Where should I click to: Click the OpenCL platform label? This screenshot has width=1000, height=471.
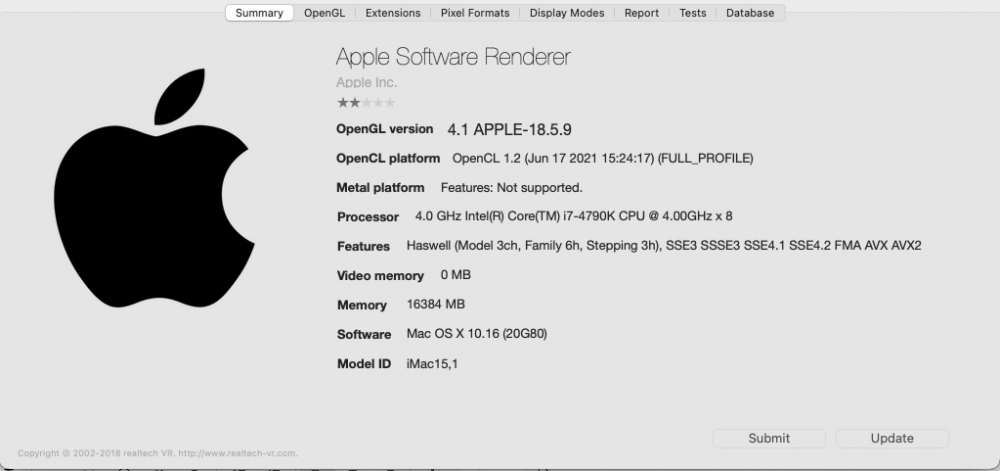coord(388,158)
